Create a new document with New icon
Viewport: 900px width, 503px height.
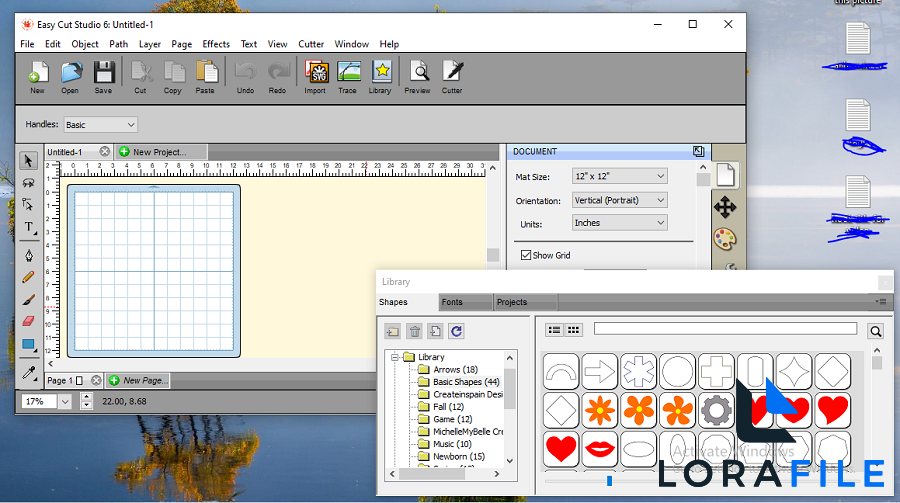click(37, 78)
